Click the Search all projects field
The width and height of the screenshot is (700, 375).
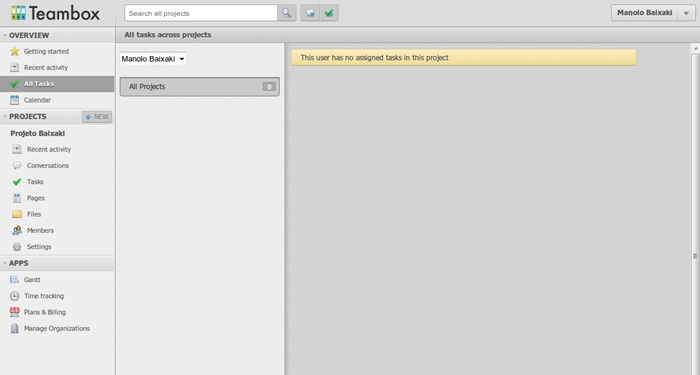tap(201, 13)
